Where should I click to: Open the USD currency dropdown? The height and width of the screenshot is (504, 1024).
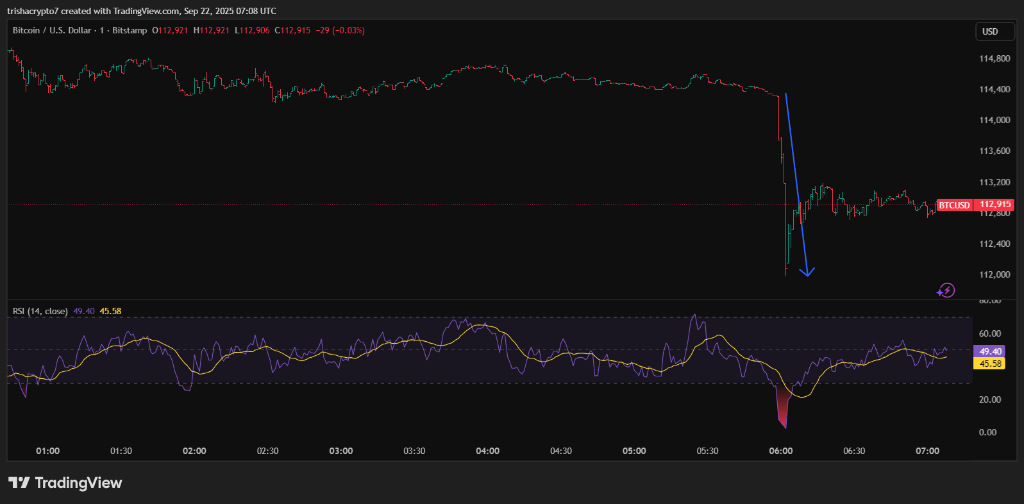[x=989, y=31]
